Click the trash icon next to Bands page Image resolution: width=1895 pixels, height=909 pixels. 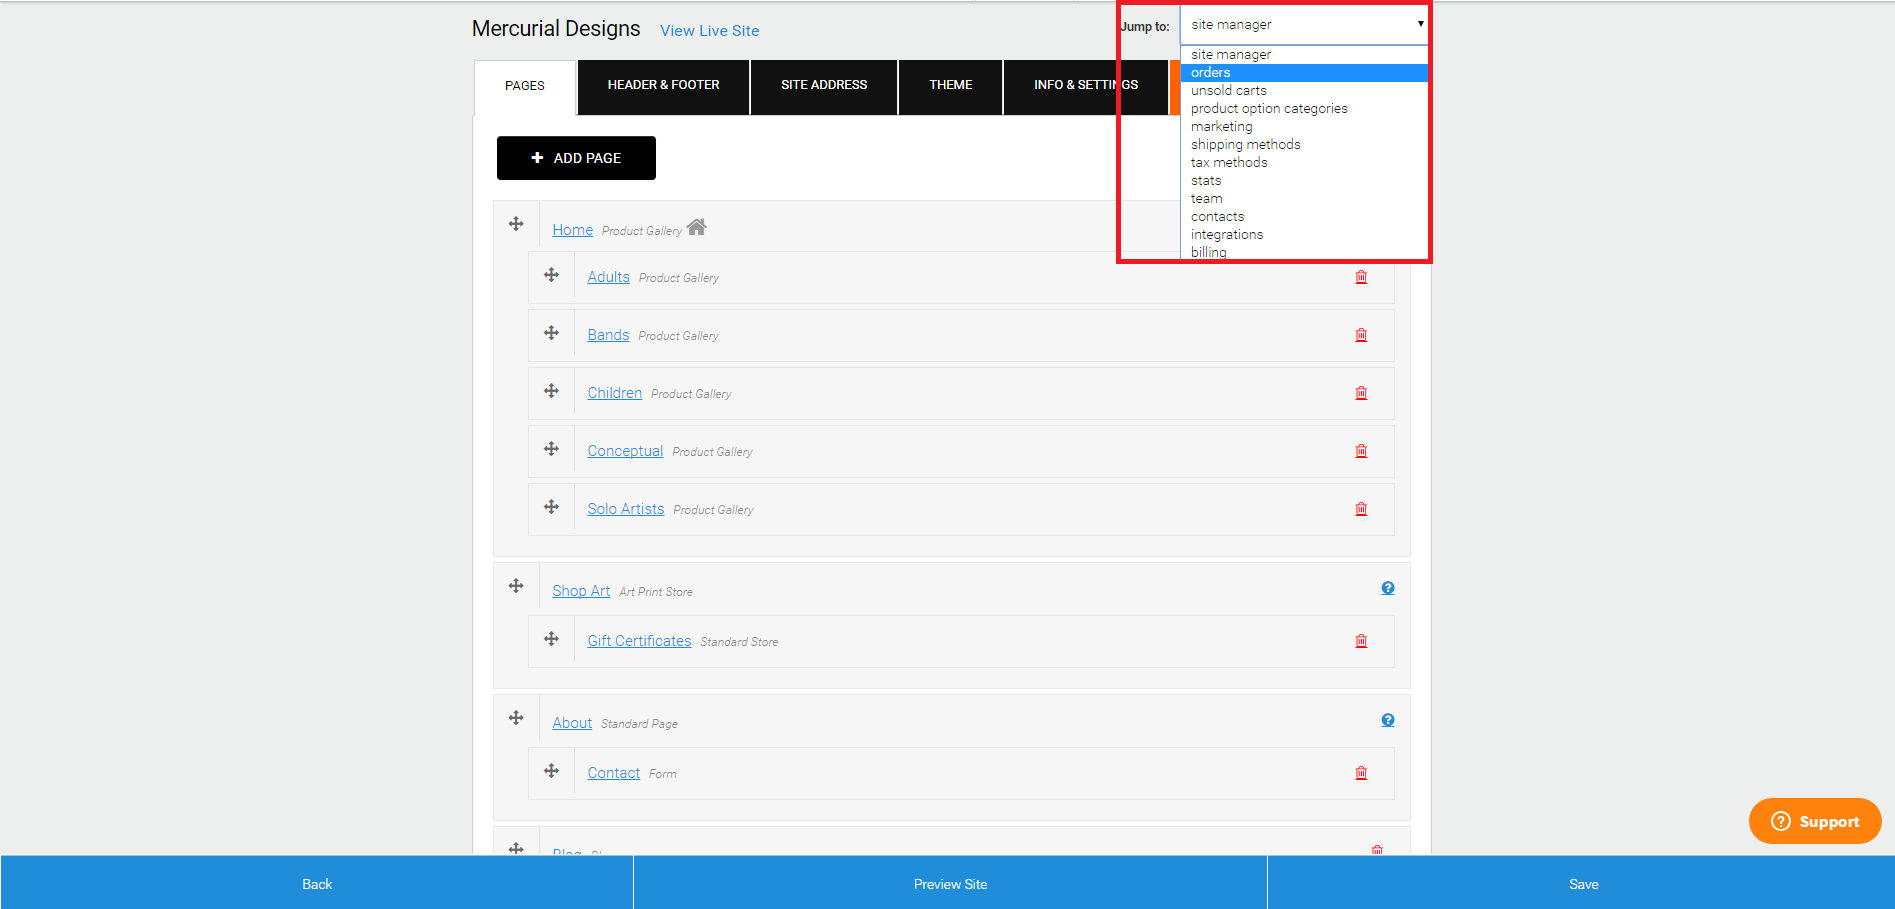(x=1361, y=335)
